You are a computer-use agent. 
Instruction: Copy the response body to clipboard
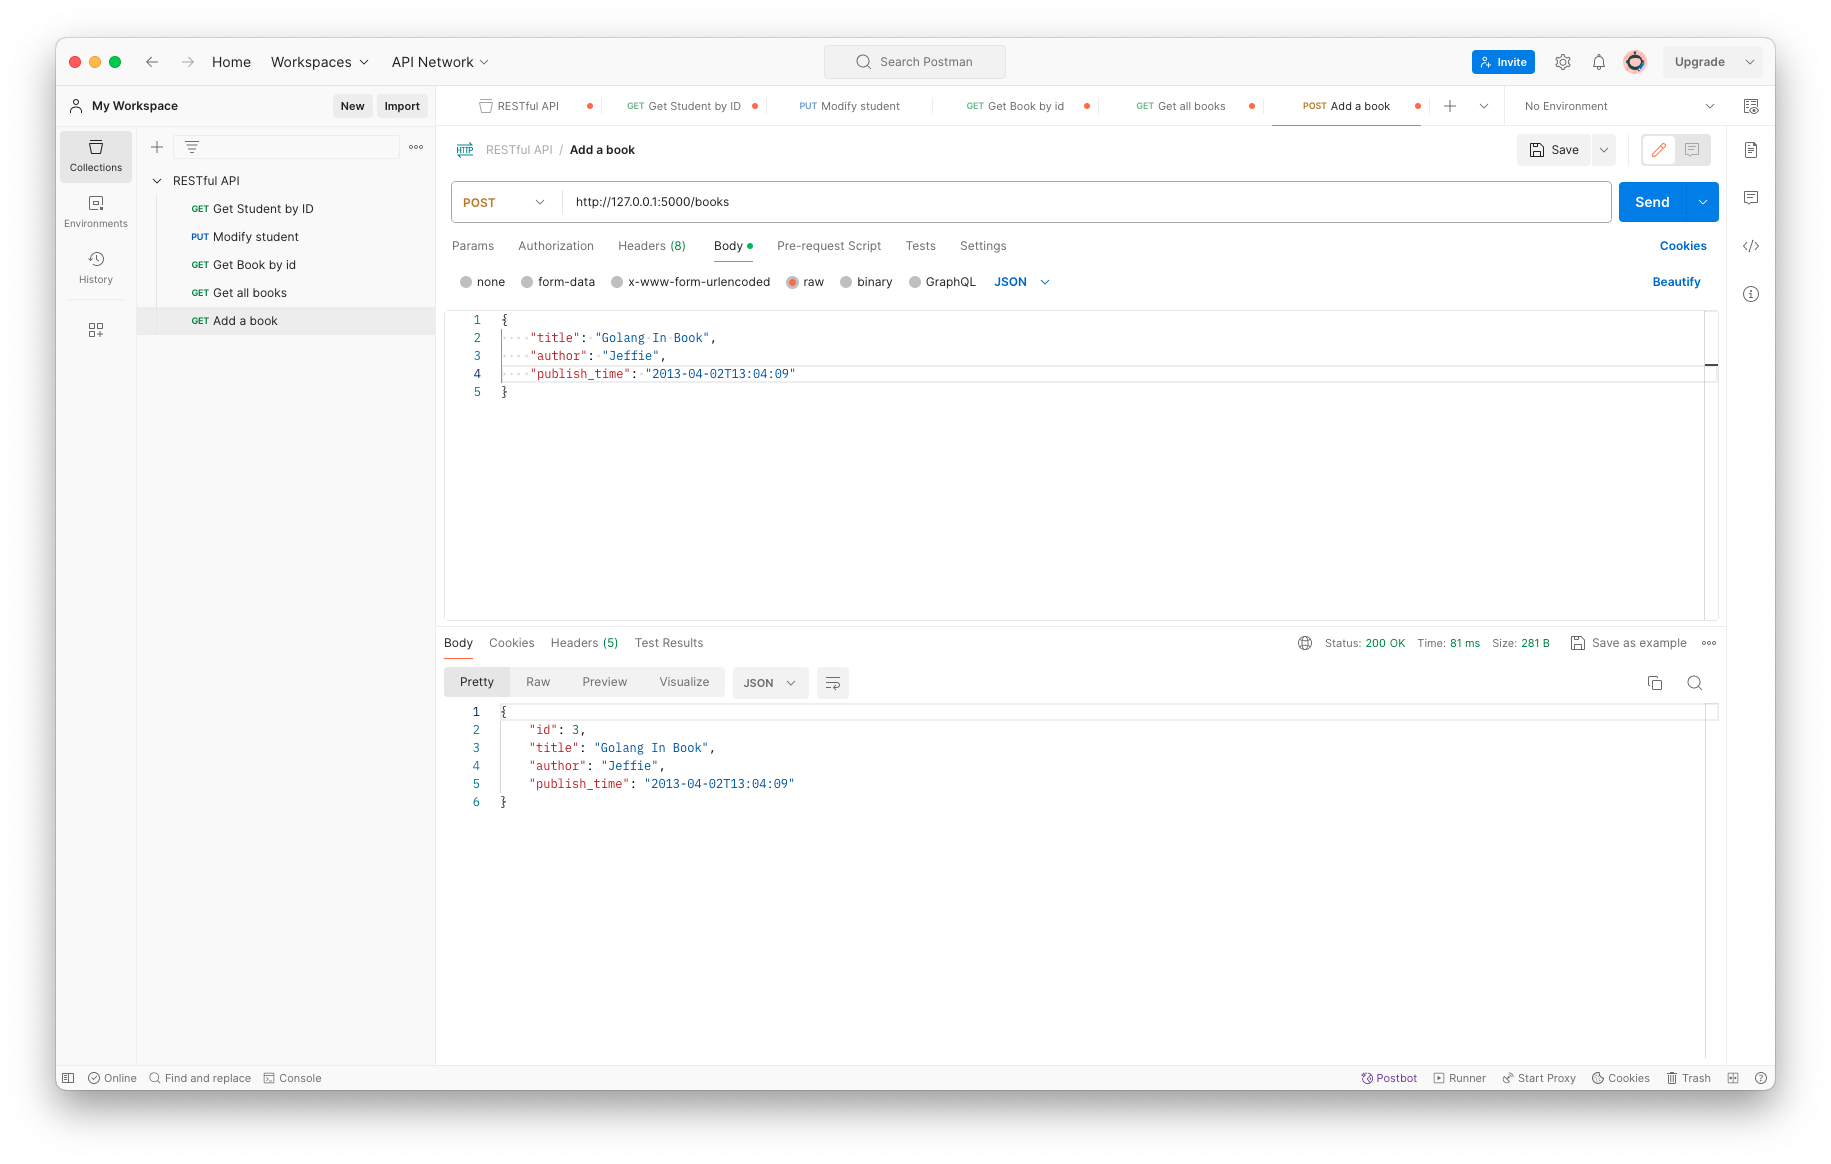click(x=1655, y=683)
